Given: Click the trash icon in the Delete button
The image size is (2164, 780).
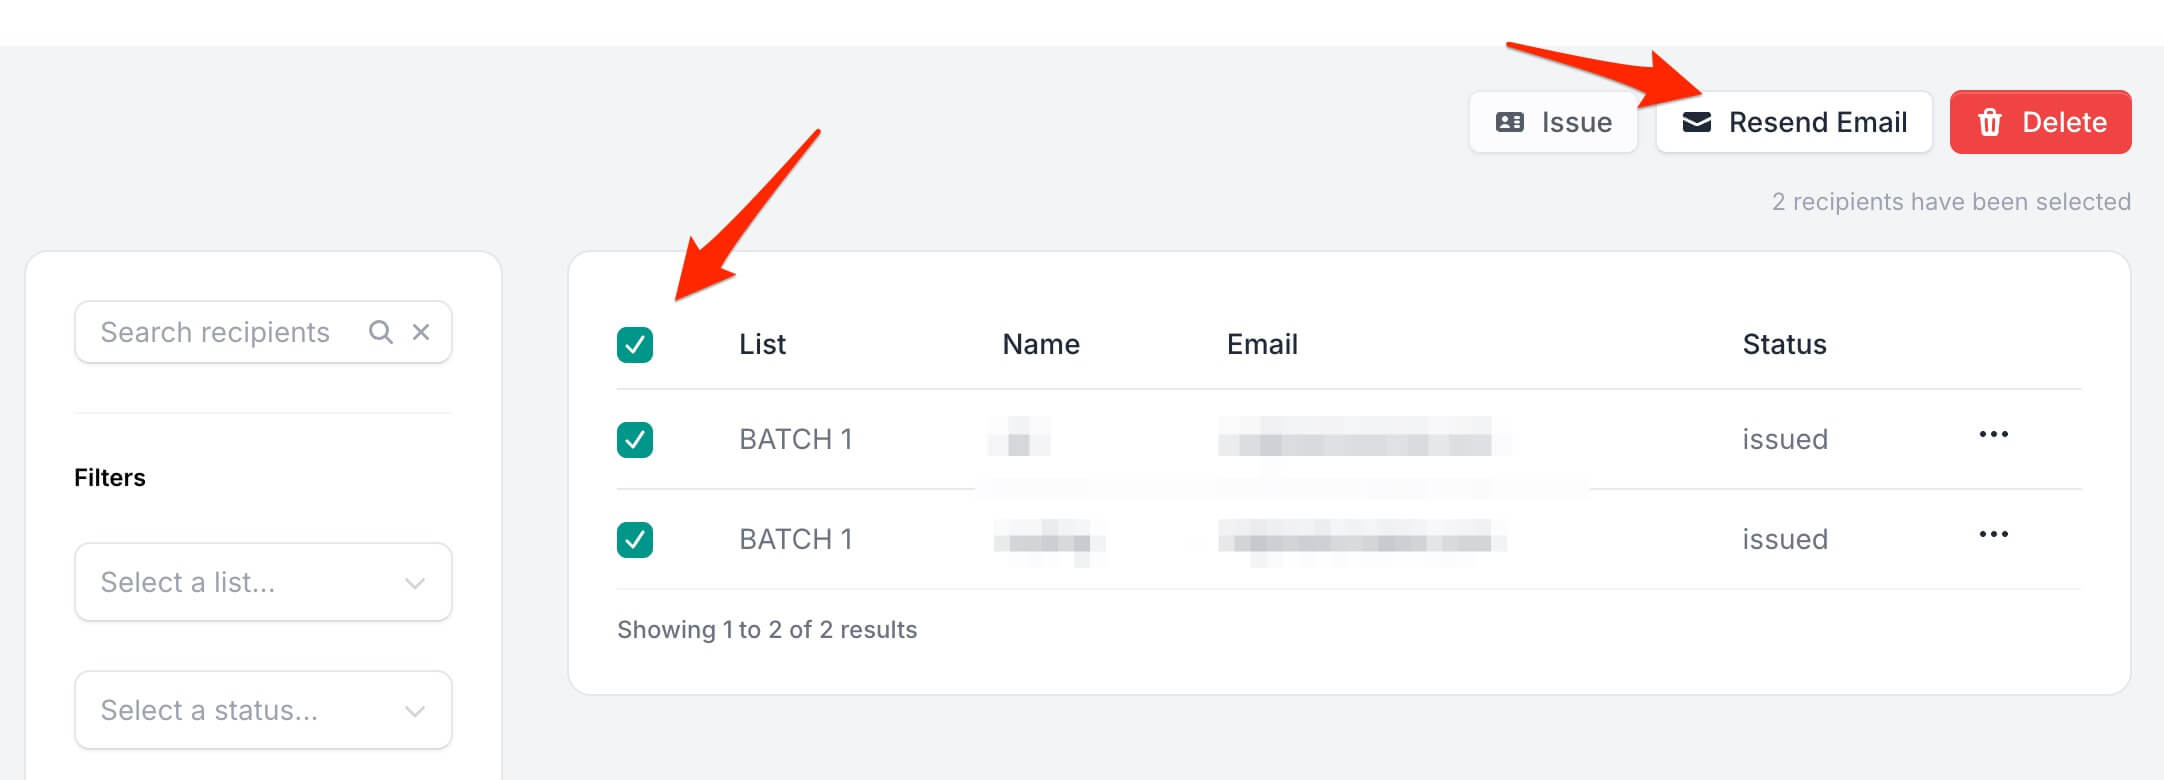Looking at the screenshot, I should tap(1990, 122).
